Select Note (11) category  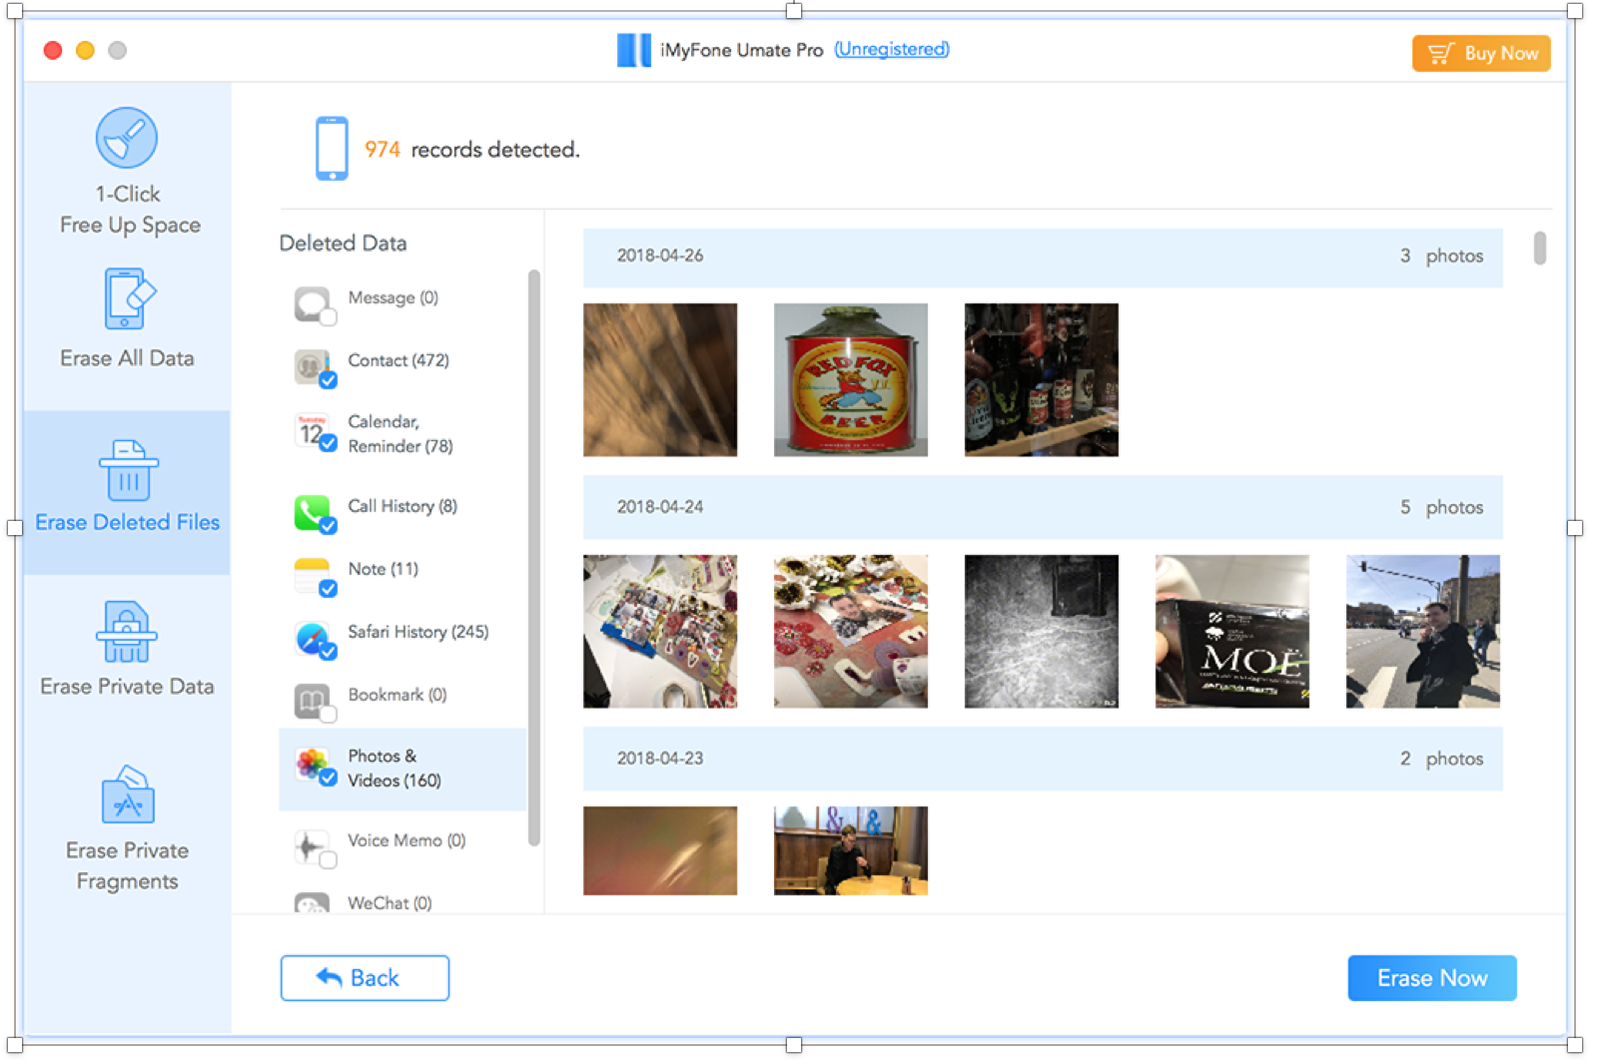pyautogui.click(x=402, y=574)
